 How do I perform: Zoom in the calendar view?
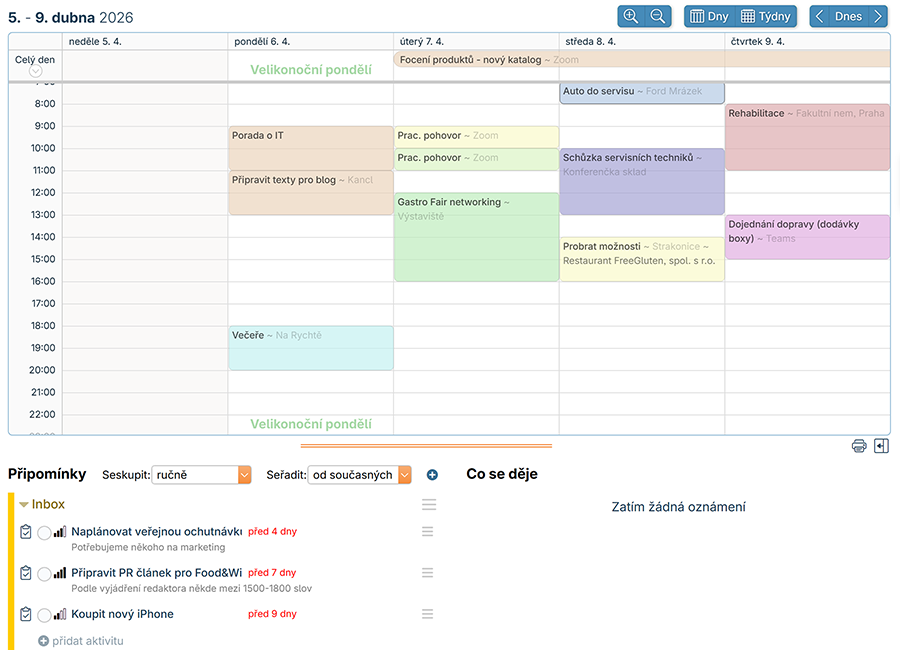click(x=631, y=16)
